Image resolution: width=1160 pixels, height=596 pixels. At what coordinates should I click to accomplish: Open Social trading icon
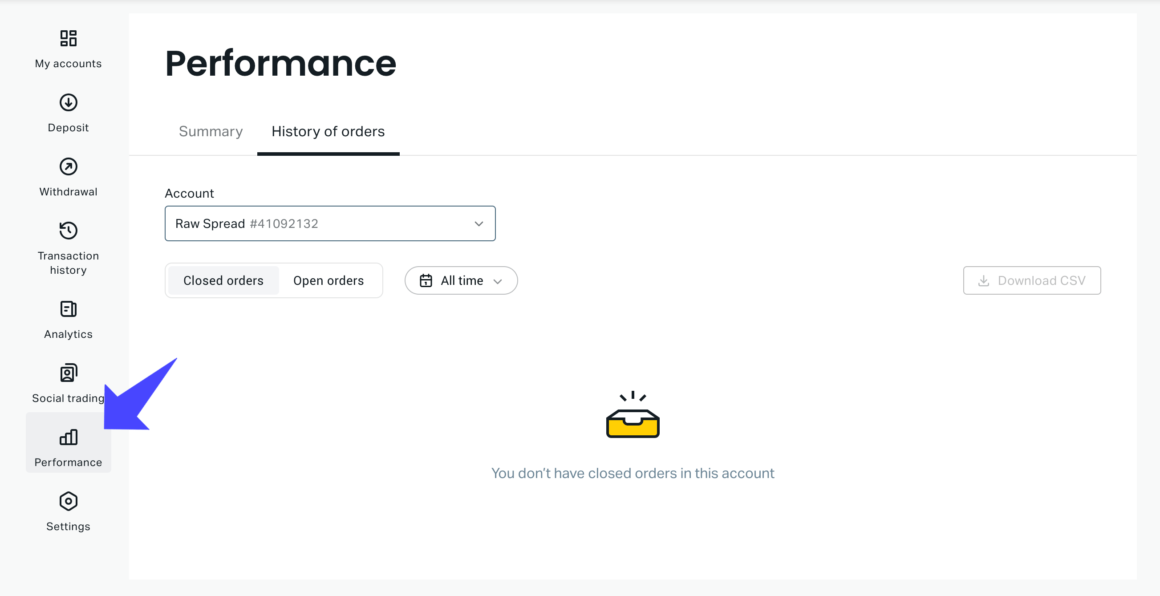click(x=68, y=373)
